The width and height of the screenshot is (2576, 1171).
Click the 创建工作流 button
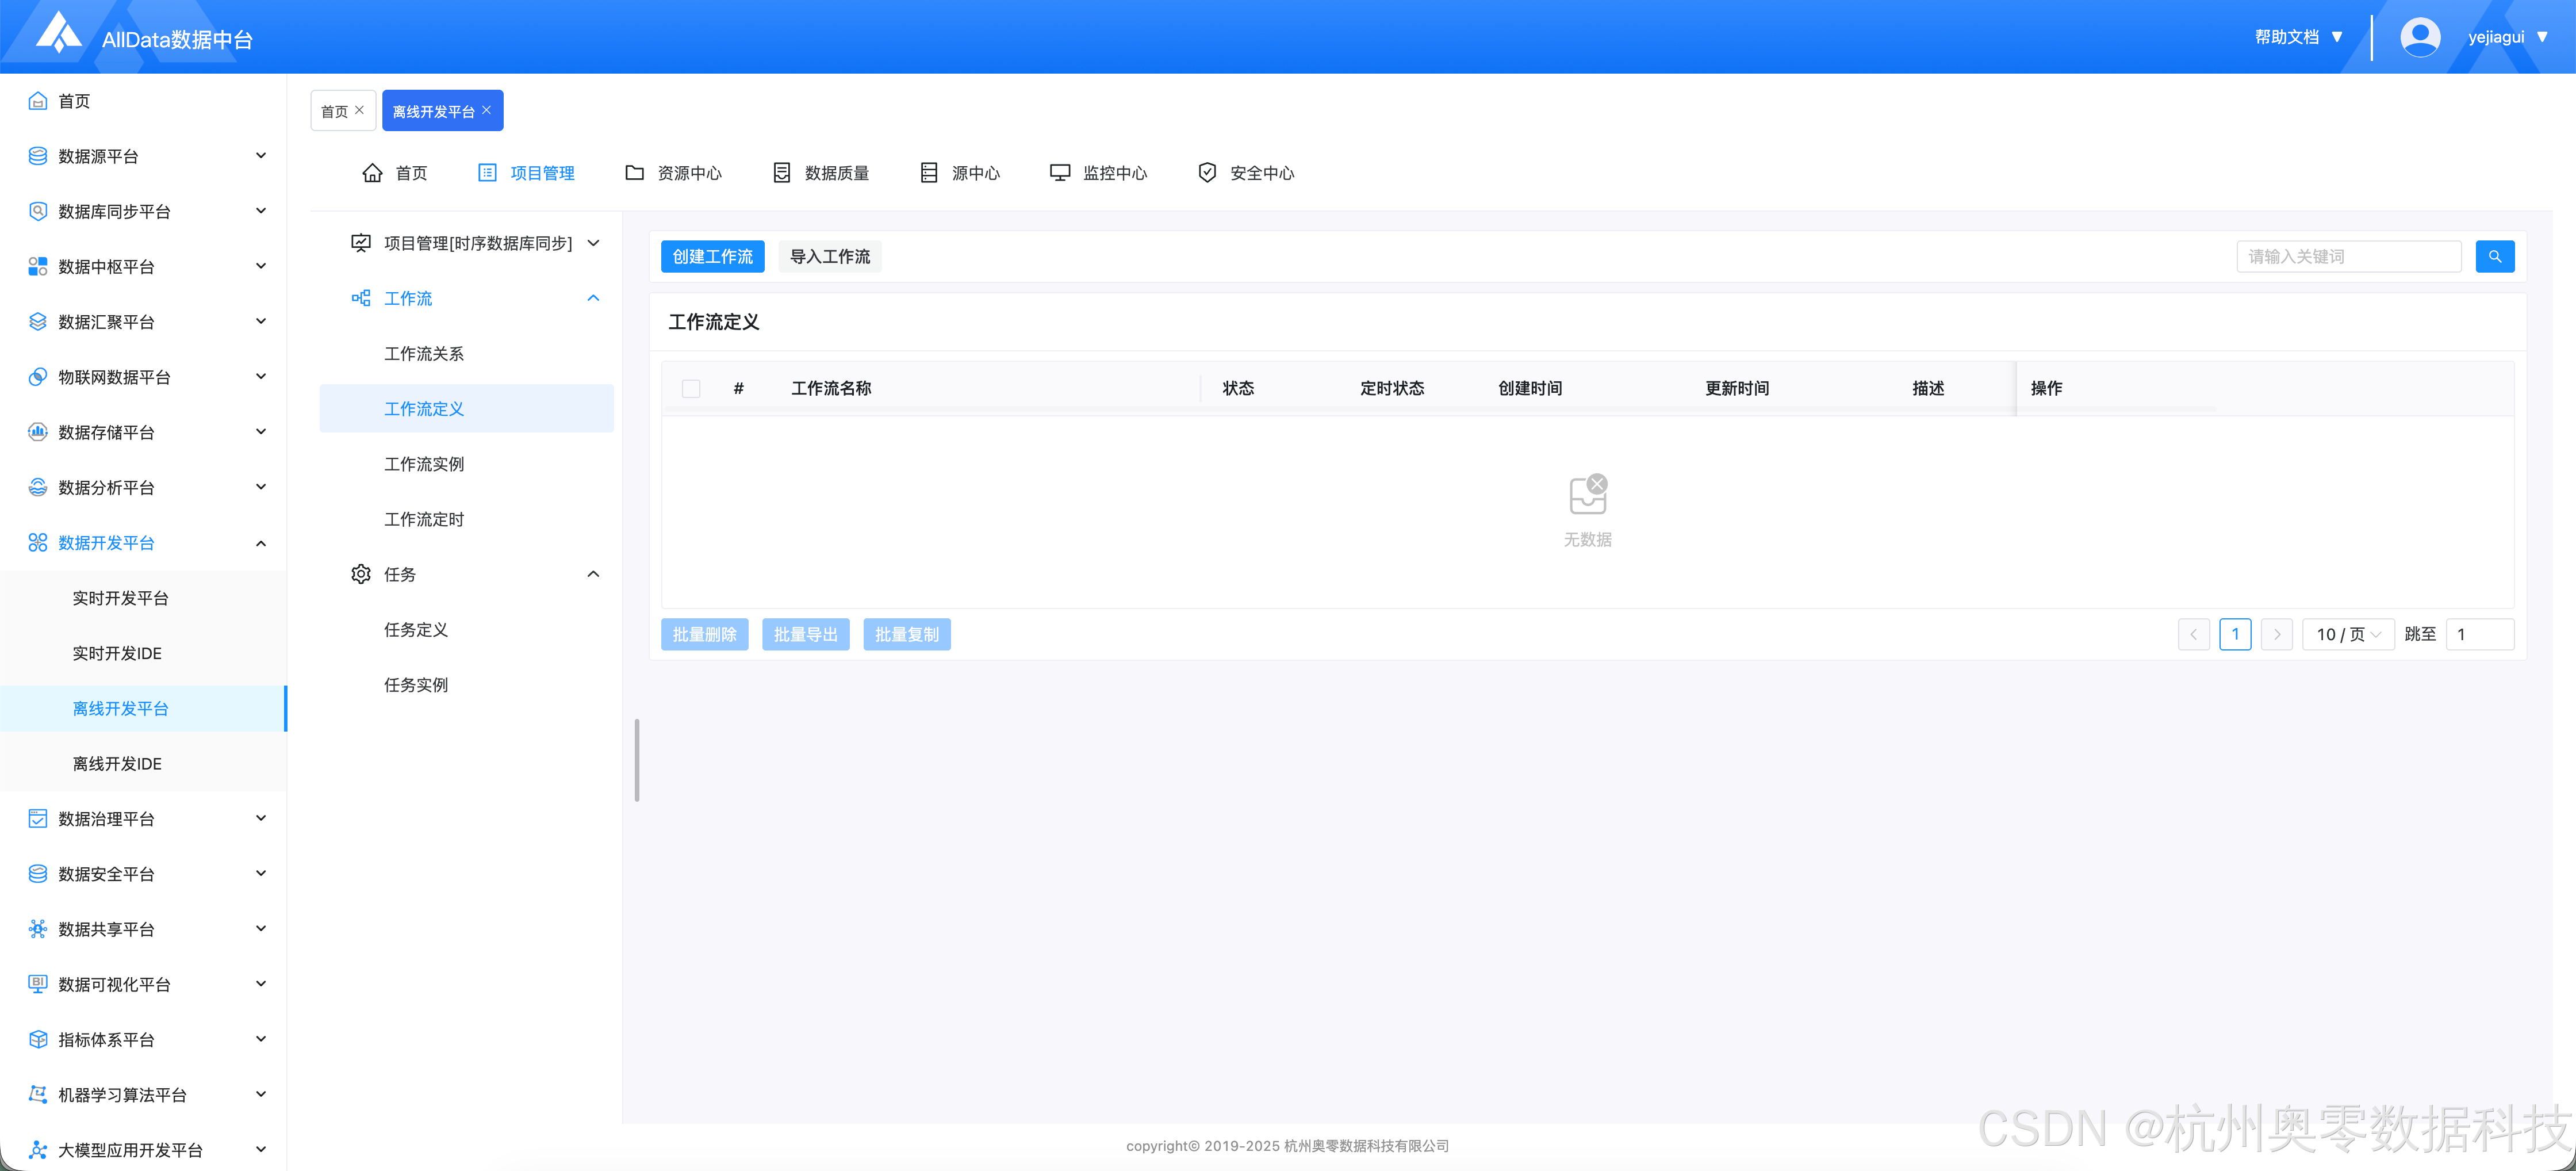(x=712, y=257)
